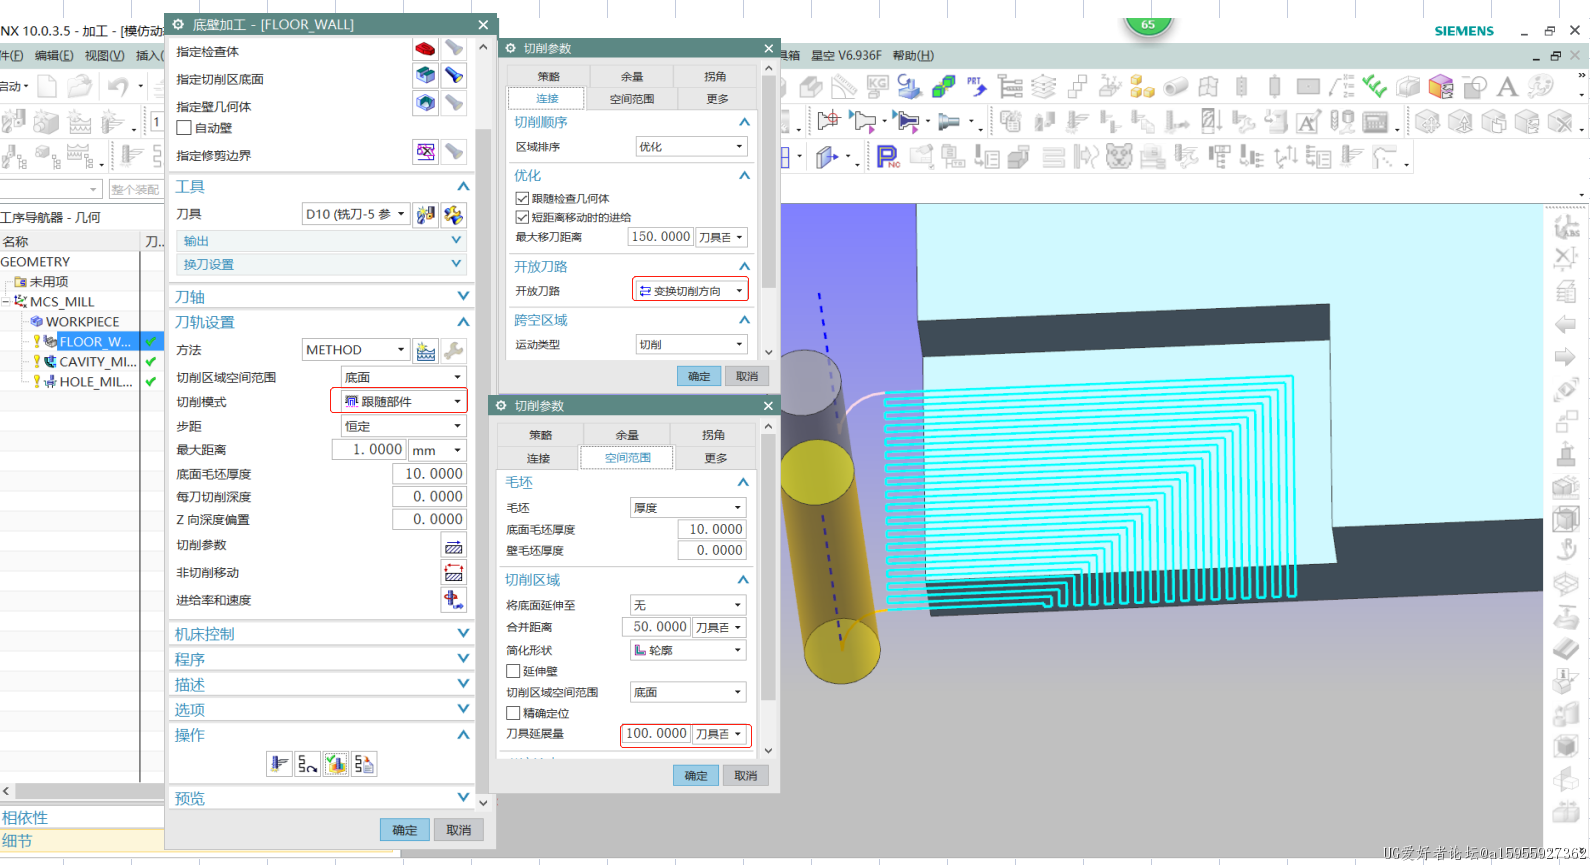Open 切削参数 via its icon
This screenshot has width=1590, height=865.
[454, 546]
